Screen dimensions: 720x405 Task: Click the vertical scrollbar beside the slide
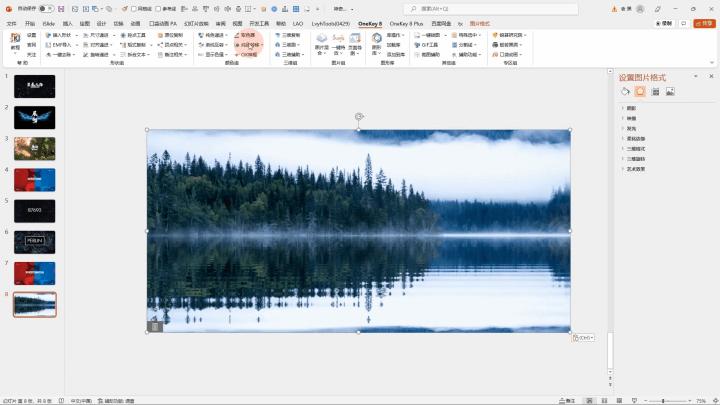[x=610, y=220]
